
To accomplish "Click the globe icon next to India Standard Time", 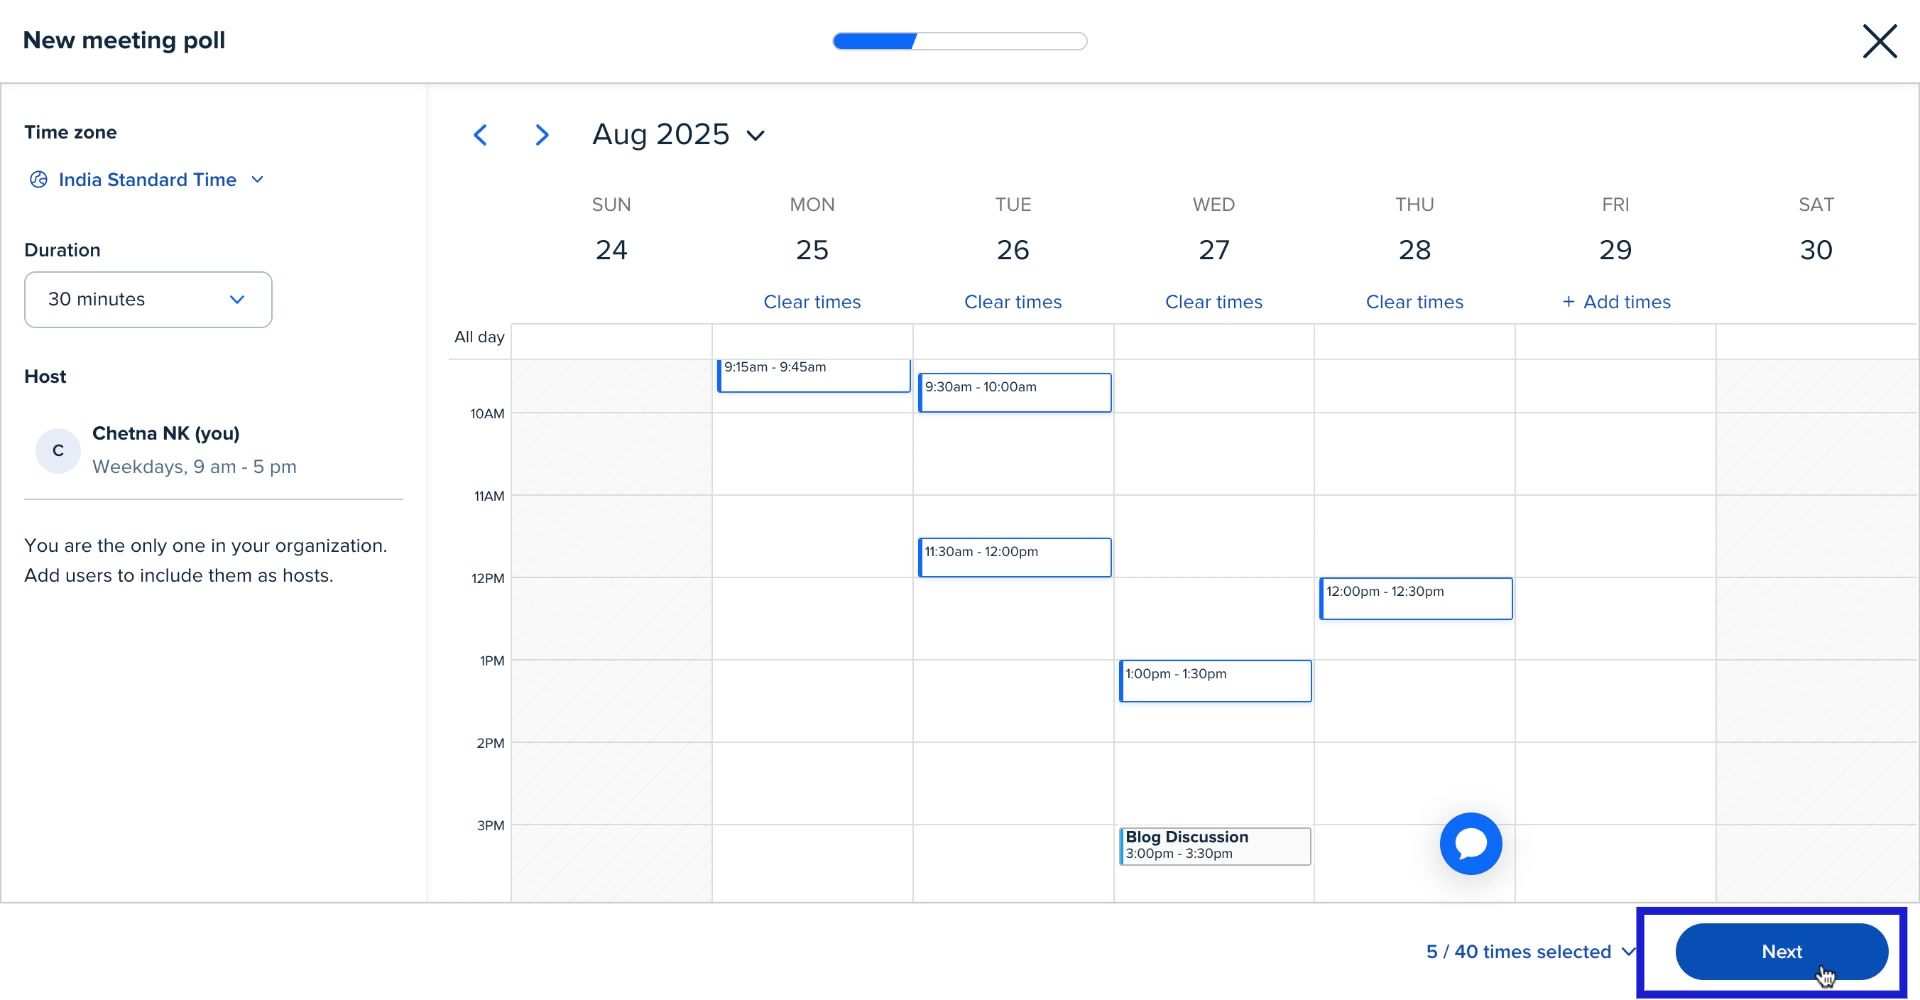I will 38,179.
